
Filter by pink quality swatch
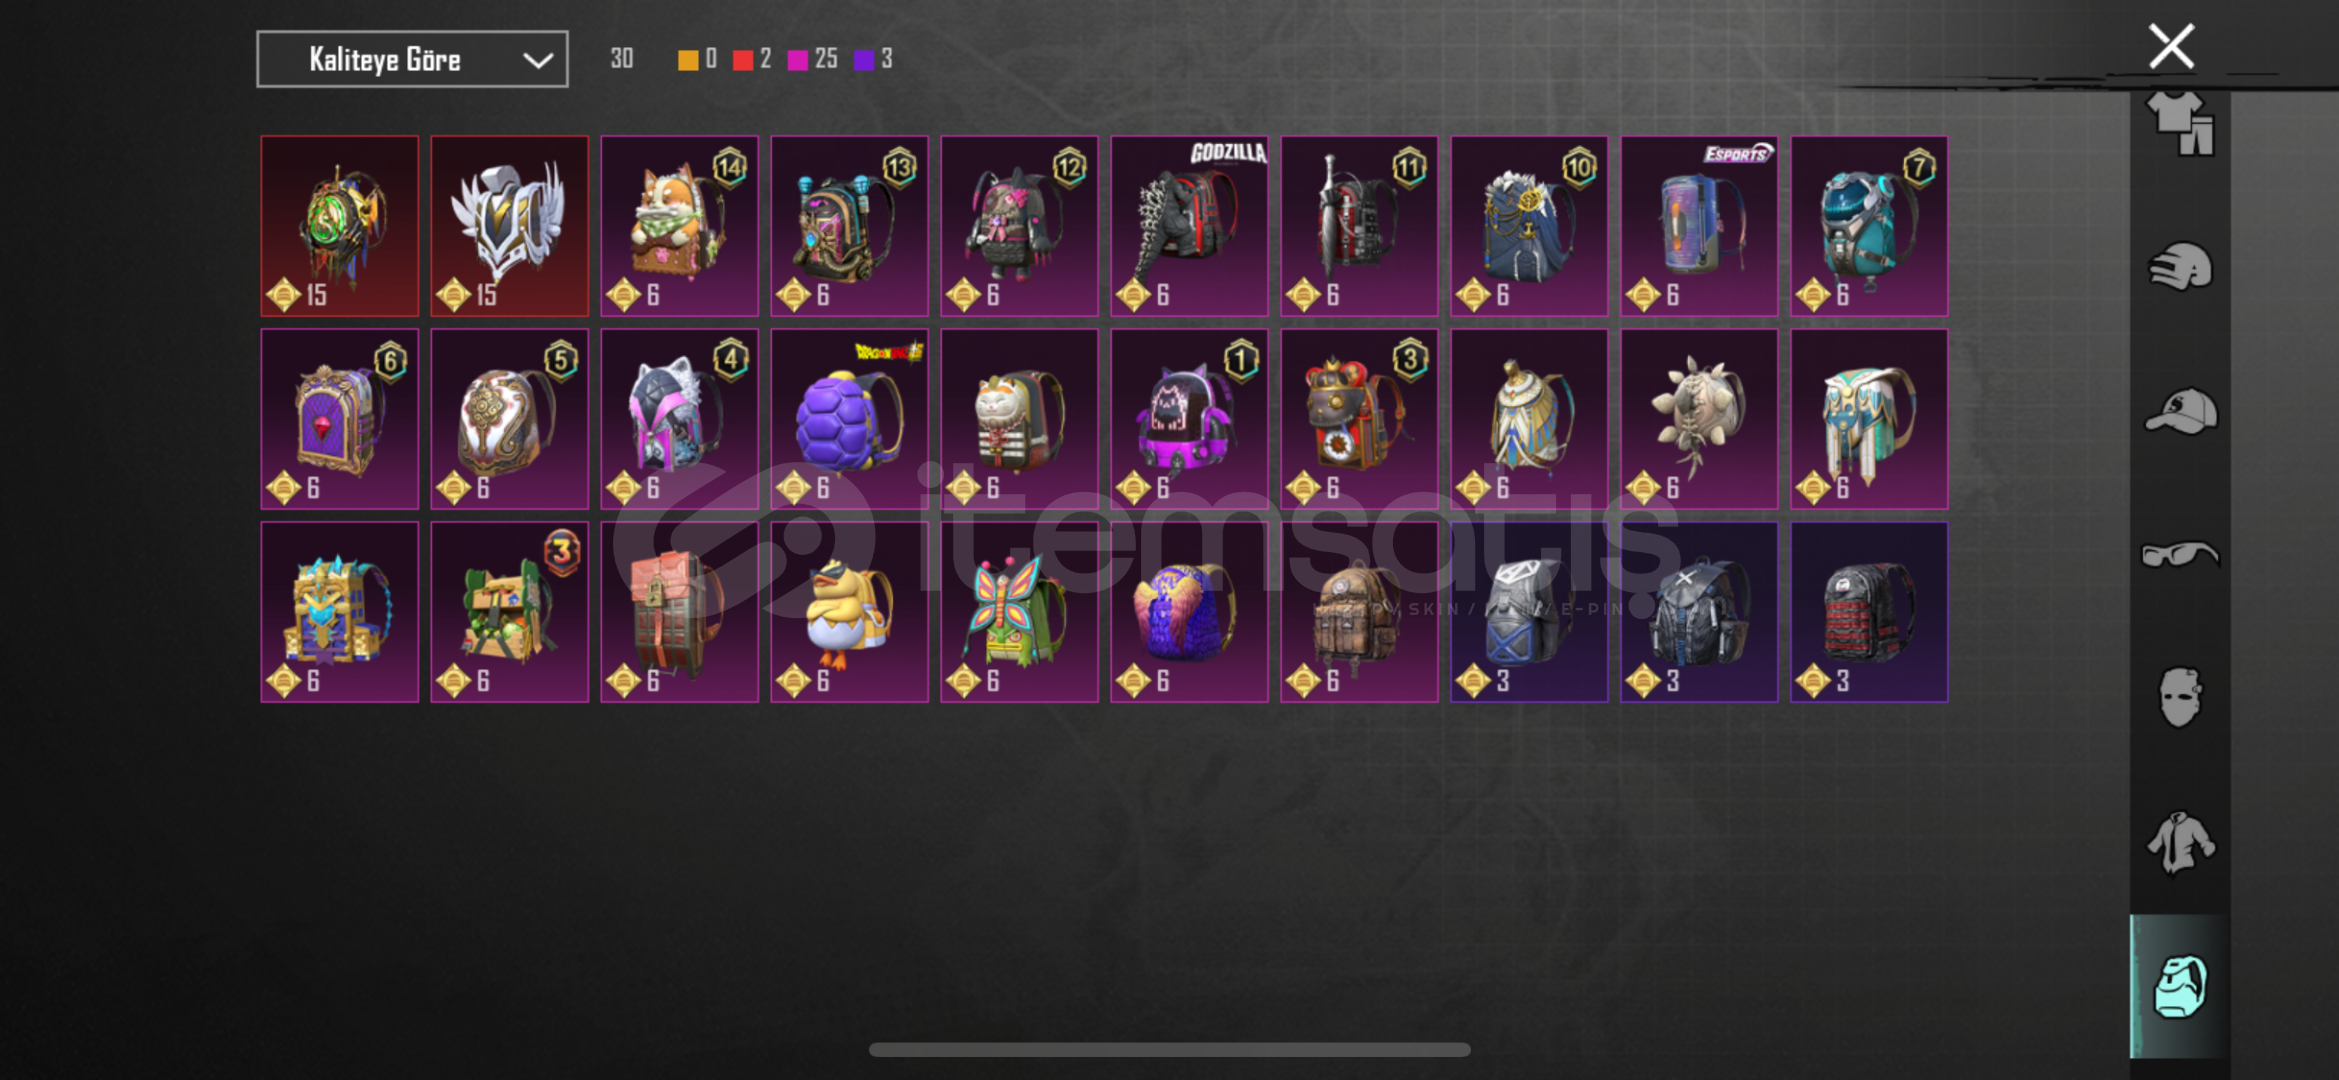[x=797, y=60]
